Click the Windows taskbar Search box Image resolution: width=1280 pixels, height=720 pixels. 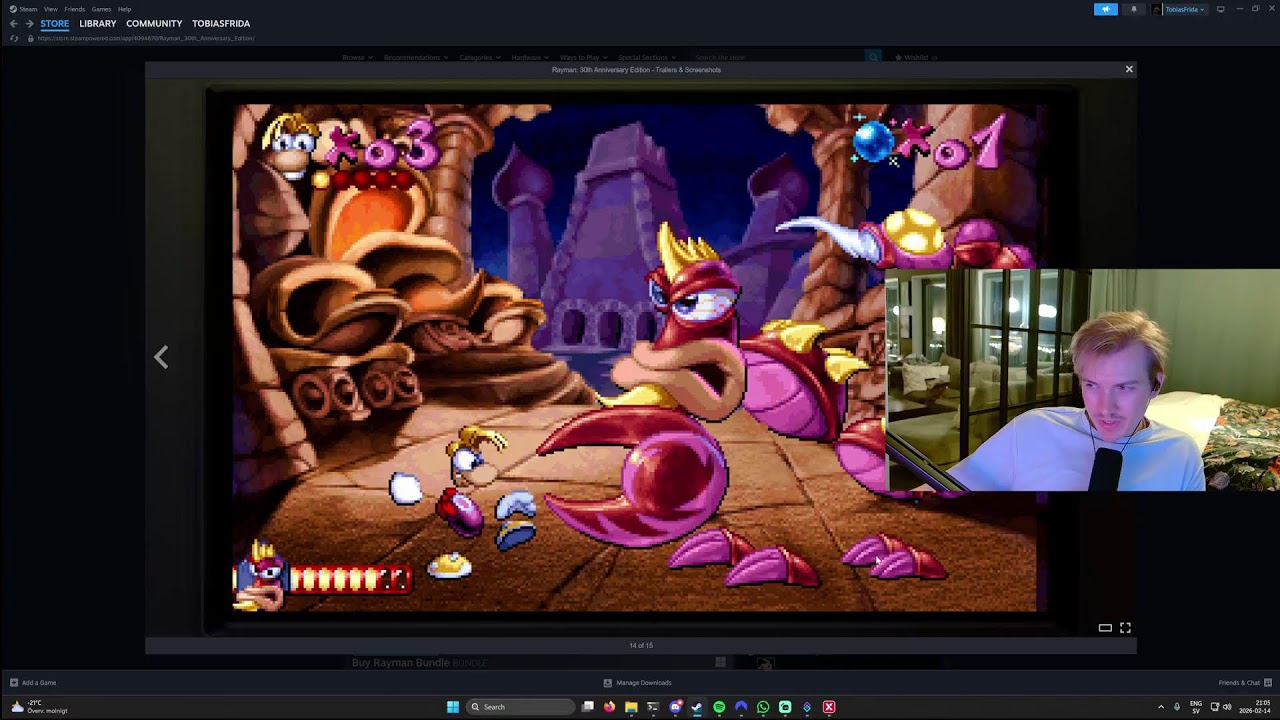520,707
